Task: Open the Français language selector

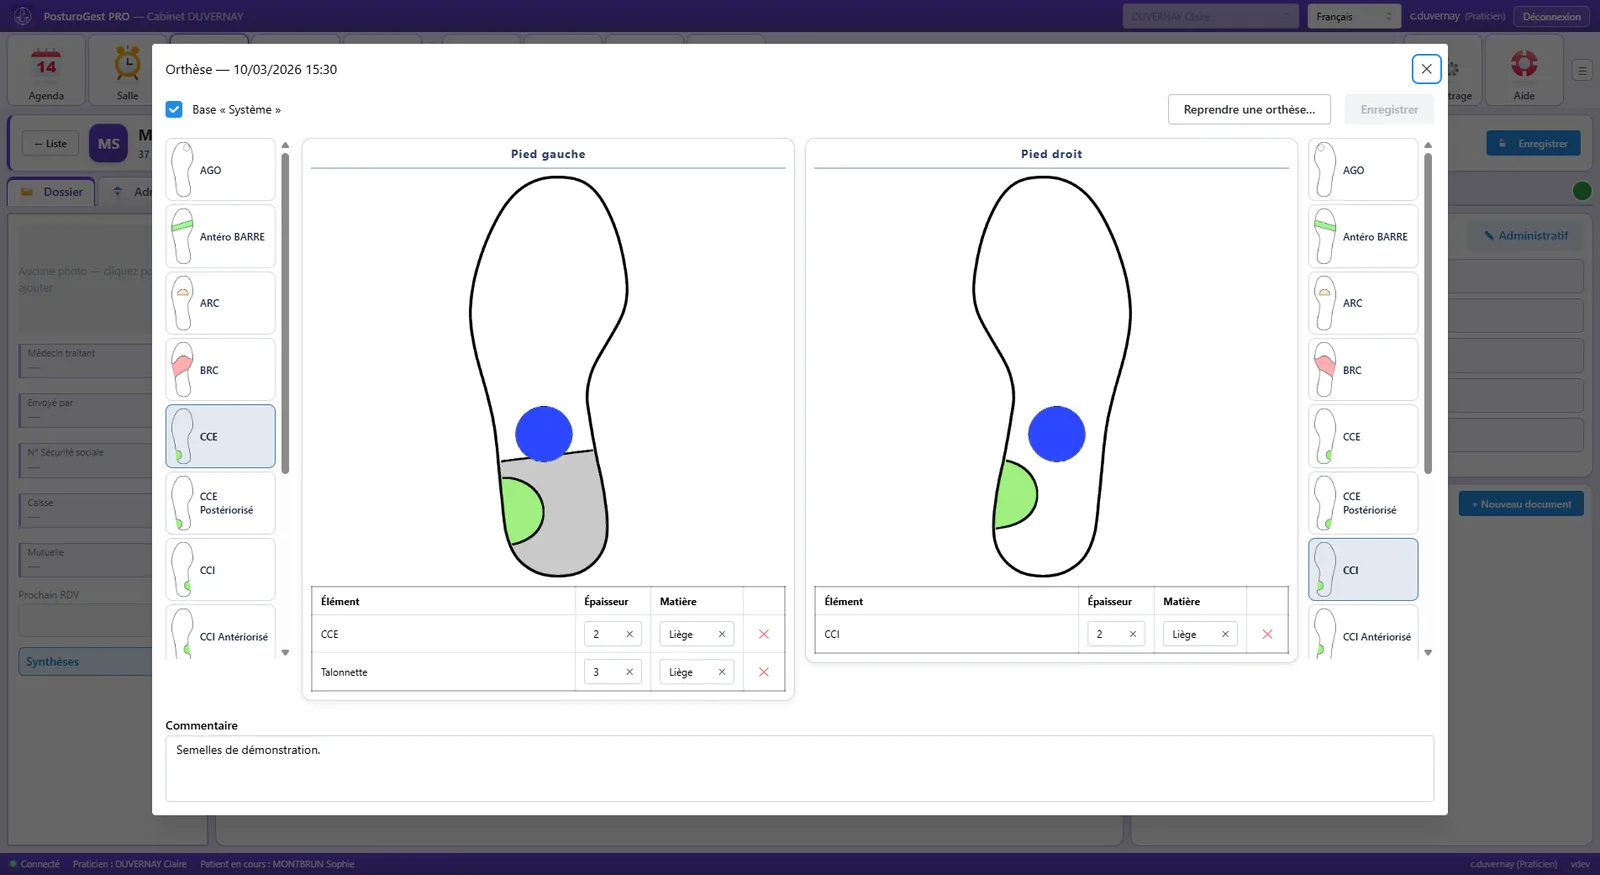Action: pyautogui.click(x=1354, y=16)
